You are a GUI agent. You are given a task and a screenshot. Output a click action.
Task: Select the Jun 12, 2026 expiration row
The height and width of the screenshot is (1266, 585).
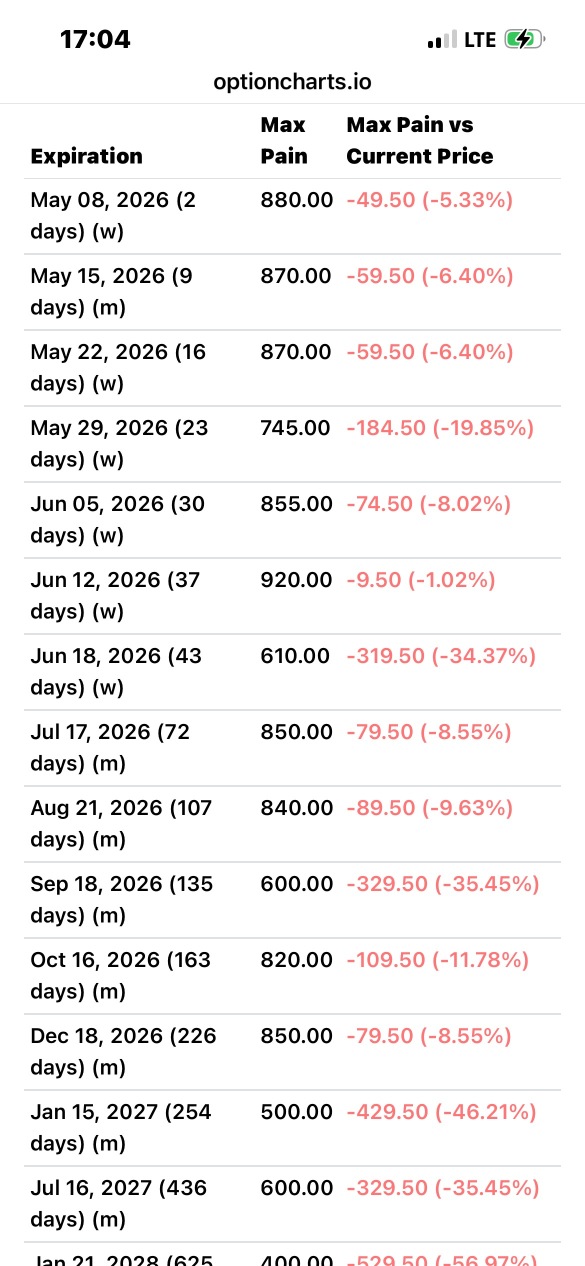292,596
